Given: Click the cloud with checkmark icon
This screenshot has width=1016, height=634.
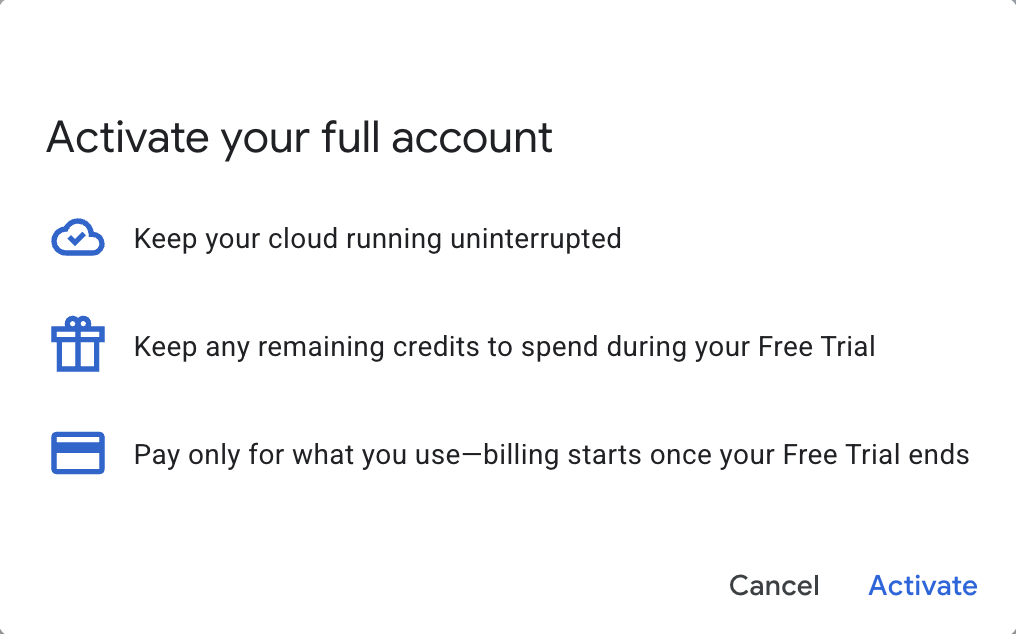Looking at the screenshot, I should tap(78, 239).
